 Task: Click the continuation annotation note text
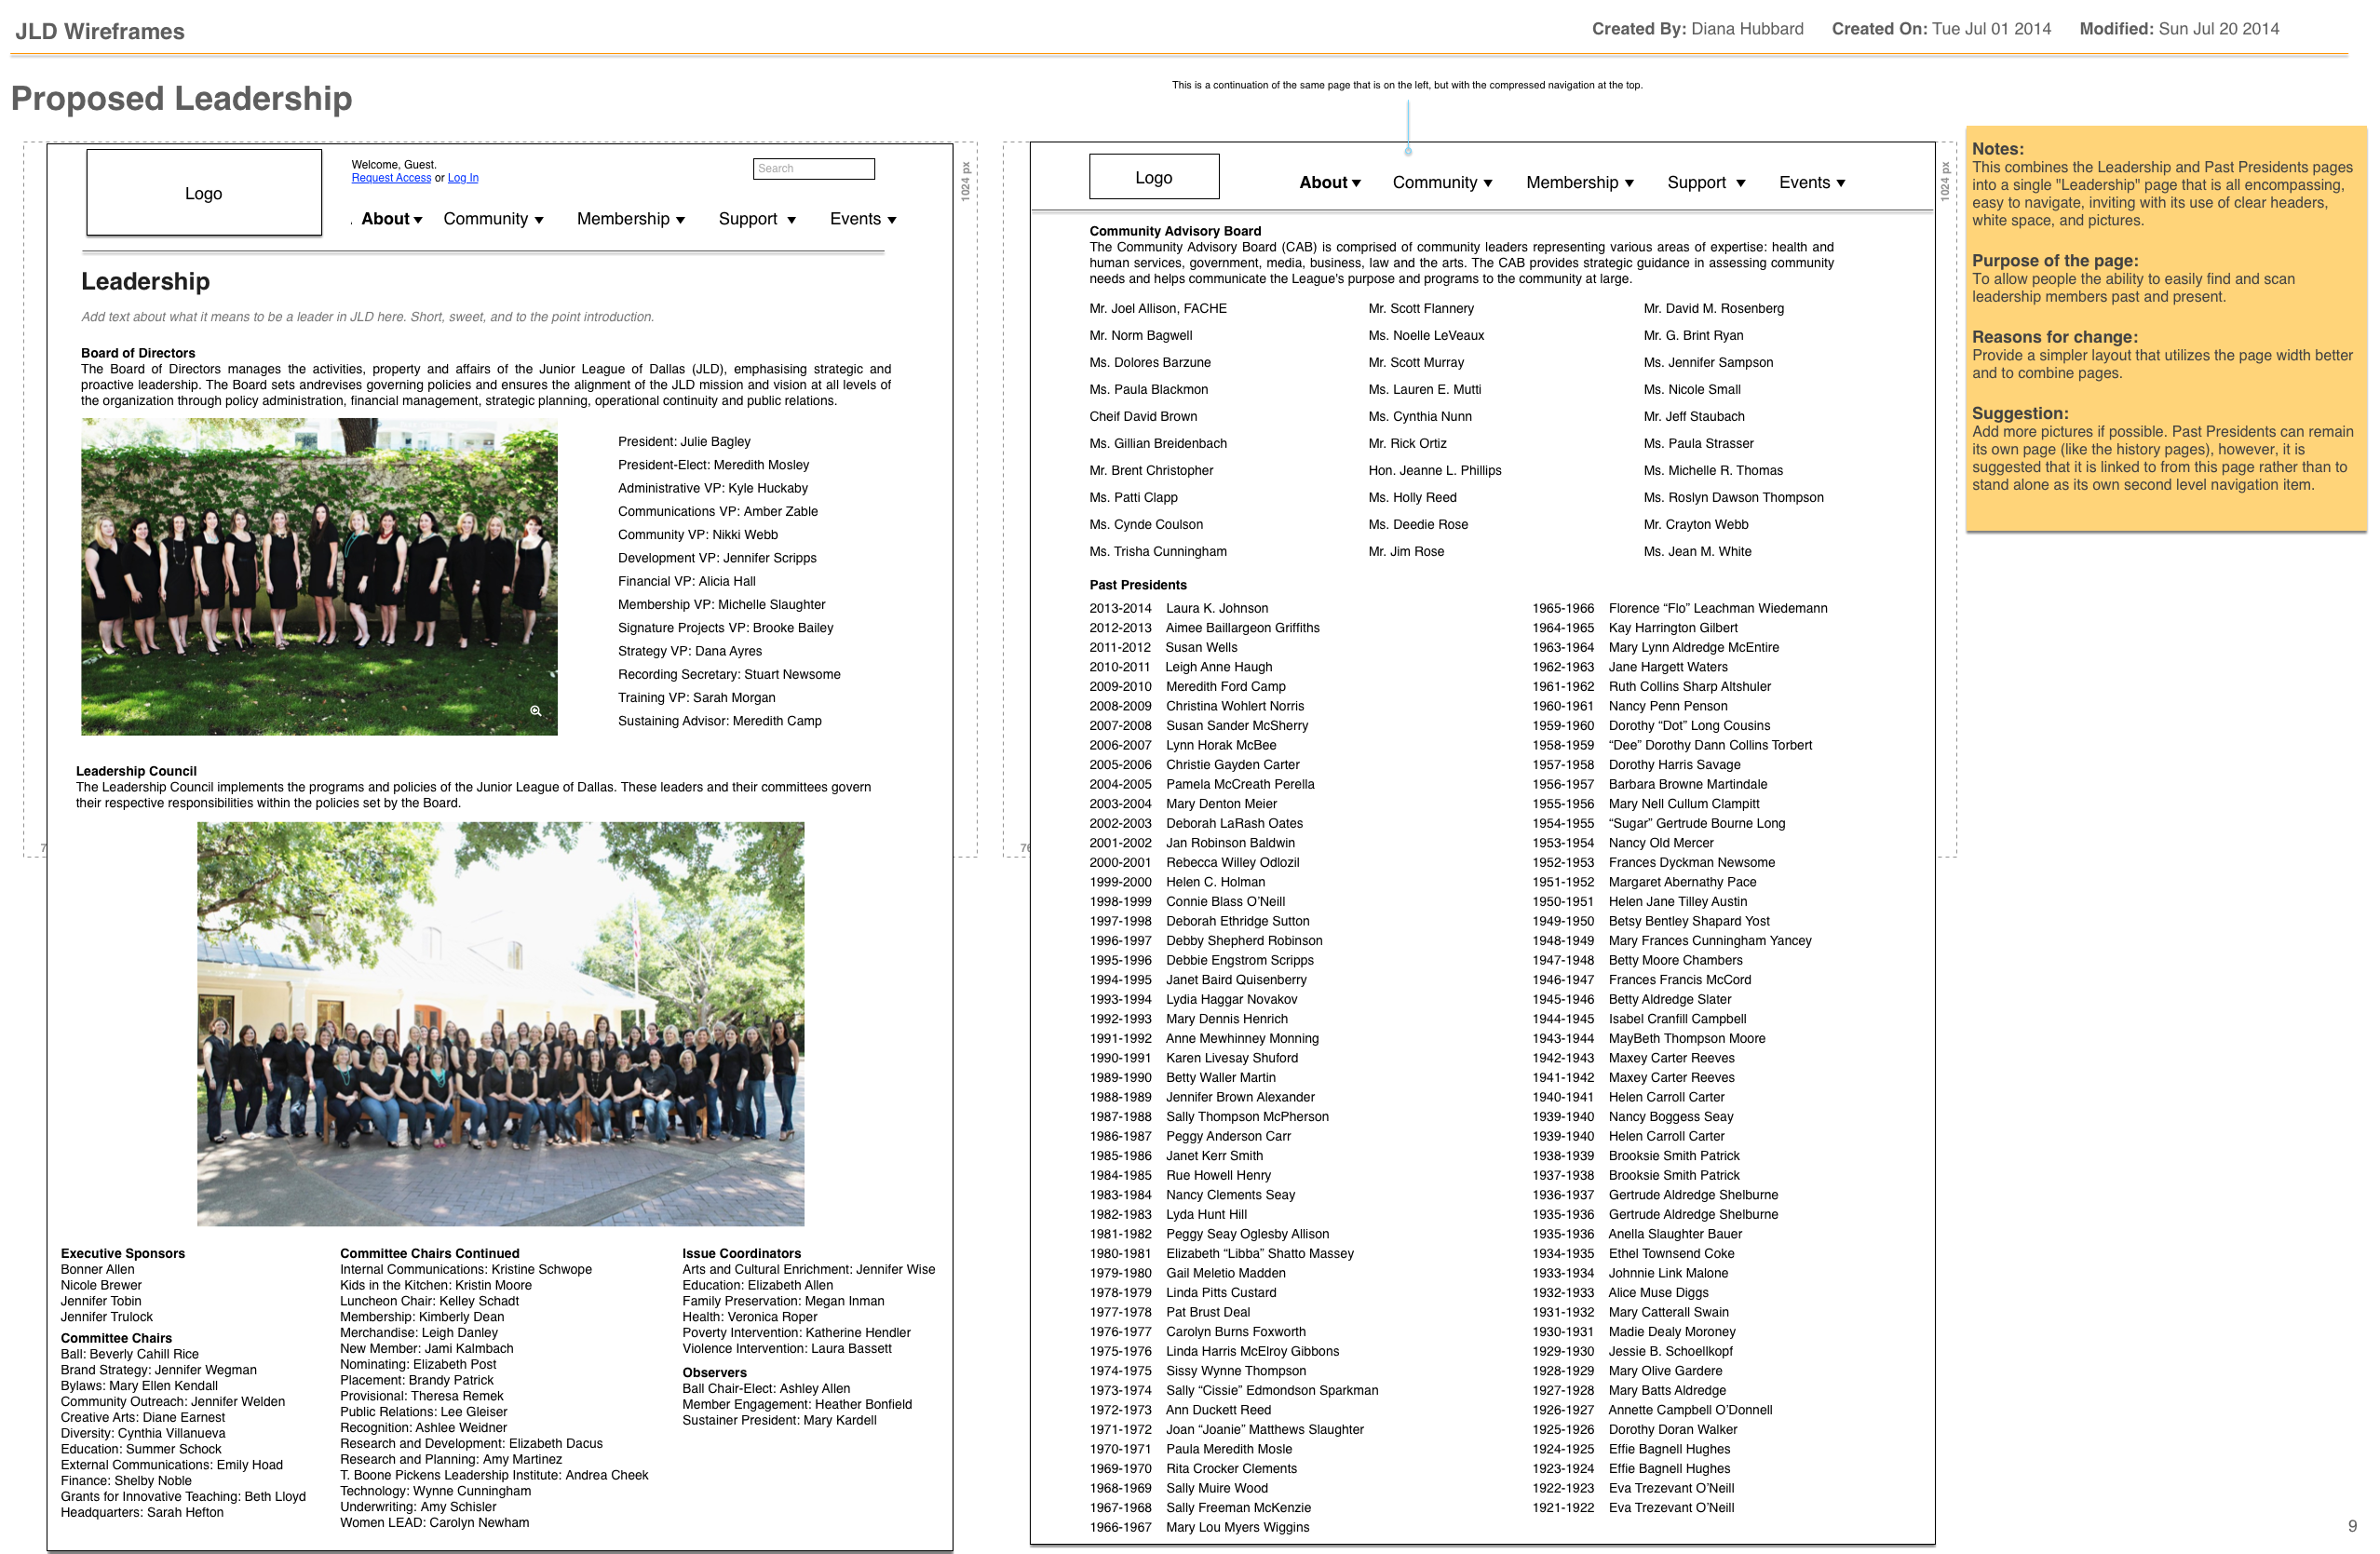tap(1407, 85)
